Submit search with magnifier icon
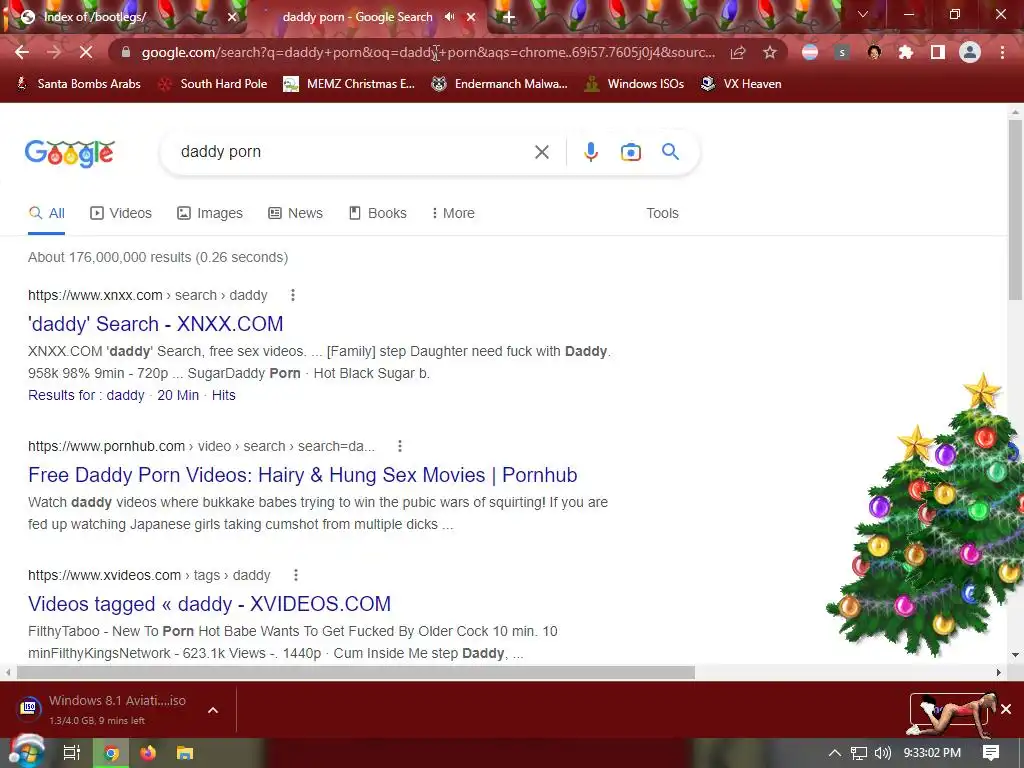Screen dimensions: 1024x768 pos(671,152)
